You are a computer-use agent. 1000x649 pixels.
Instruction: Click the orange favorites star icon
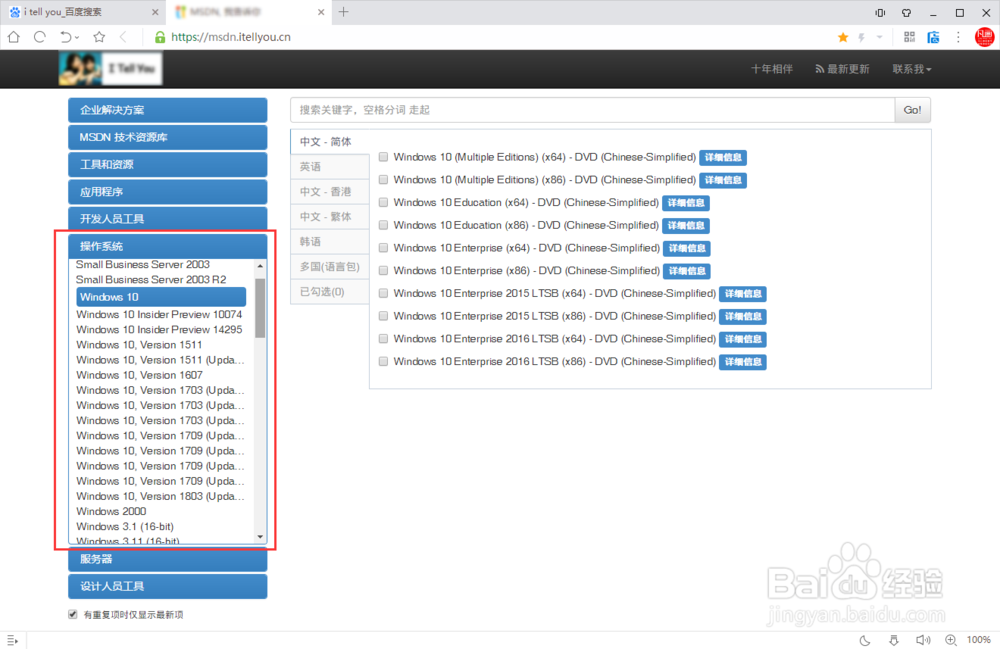843,37
